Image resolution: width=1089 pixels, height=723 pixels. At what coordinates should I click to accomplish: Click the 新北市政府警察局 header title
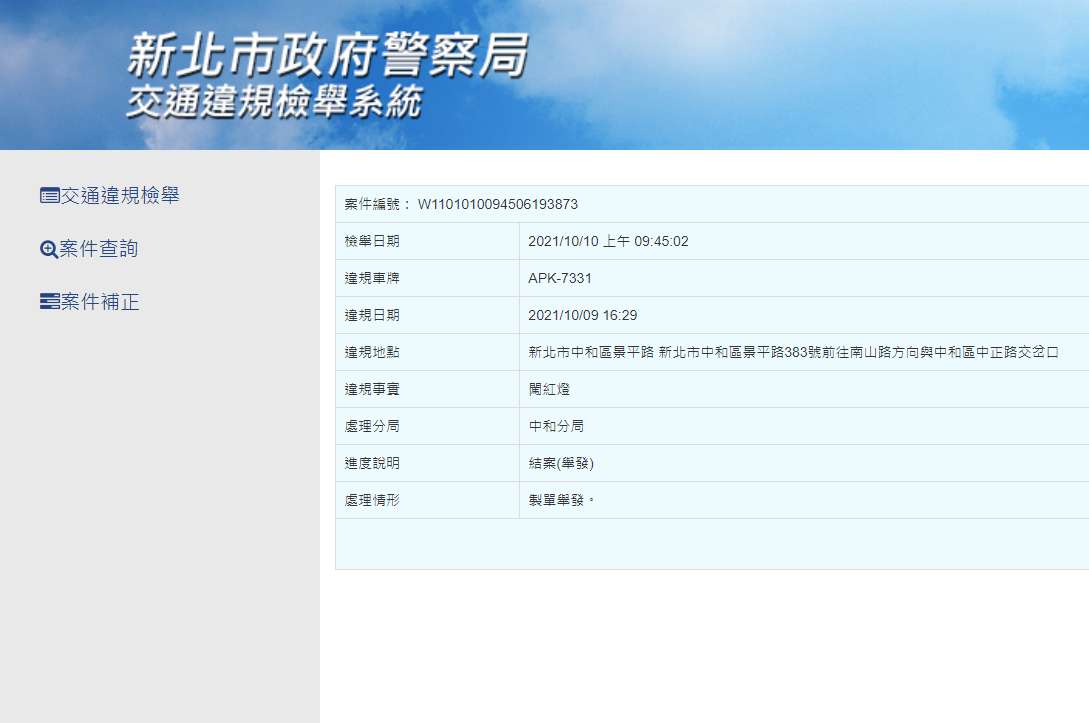pos(327,55)
